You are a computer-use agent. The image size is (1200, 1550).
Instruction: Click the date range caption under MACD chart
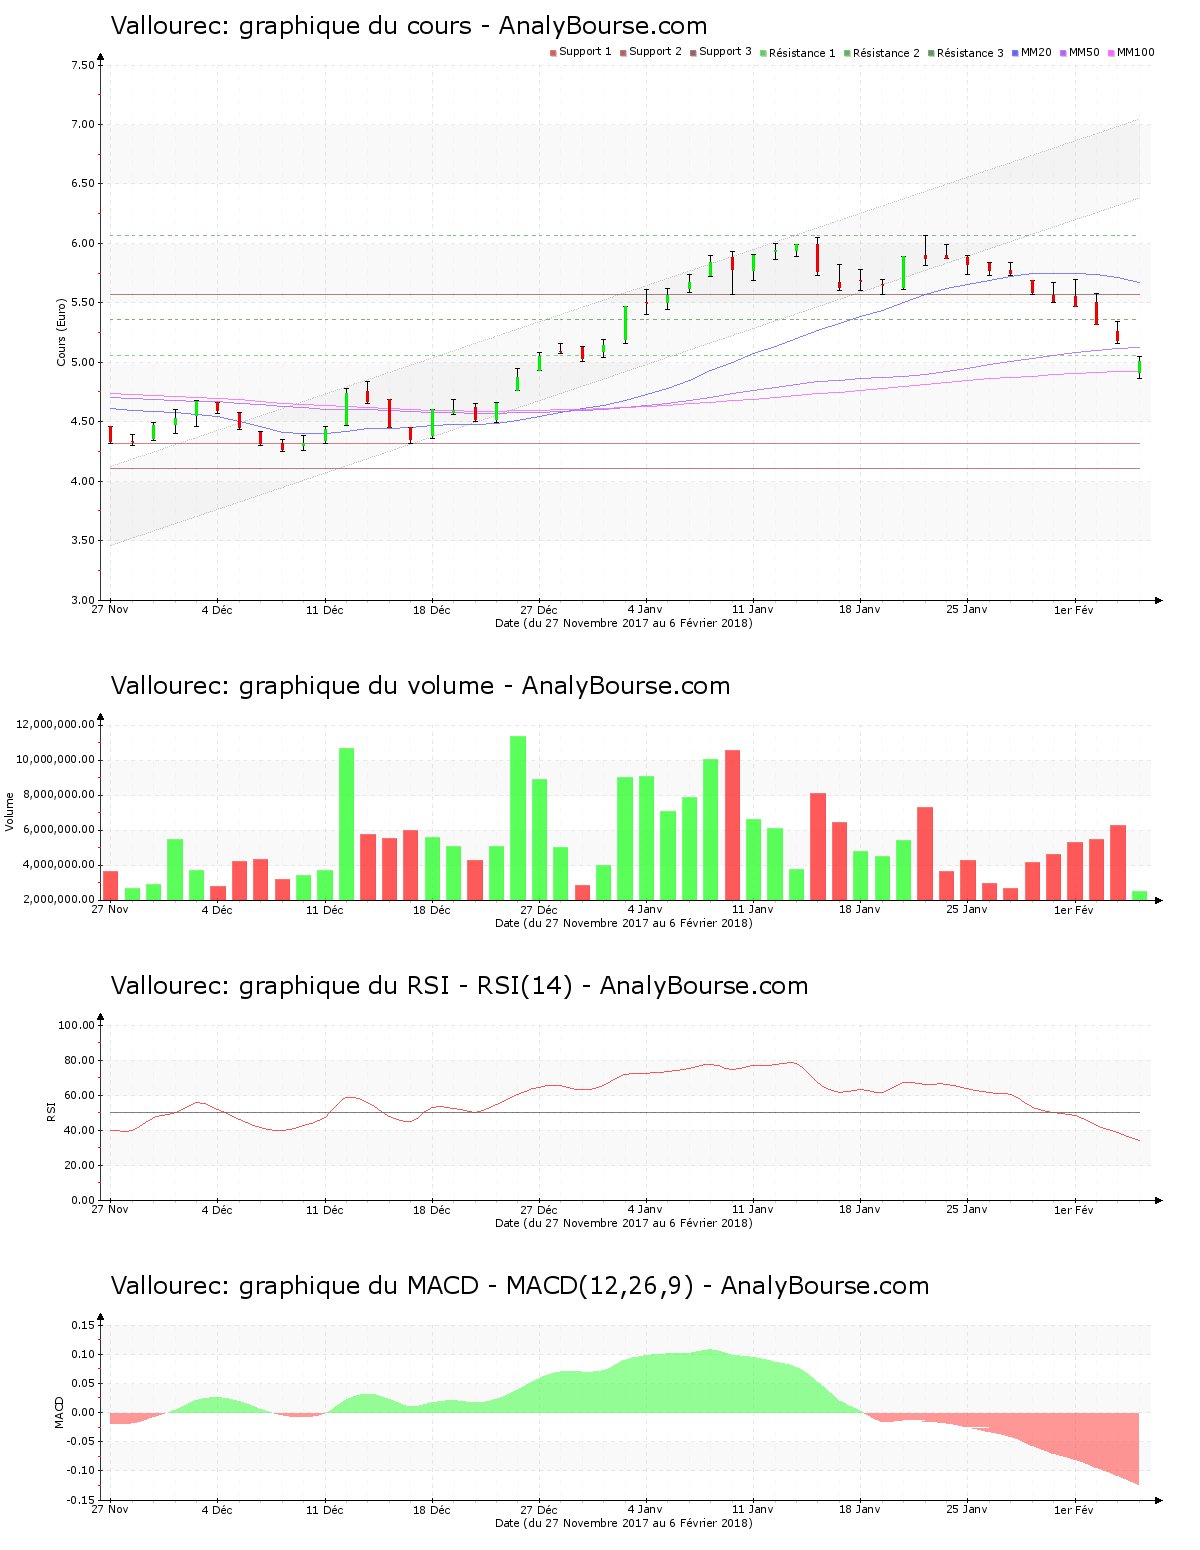[x=624, y=1523]
